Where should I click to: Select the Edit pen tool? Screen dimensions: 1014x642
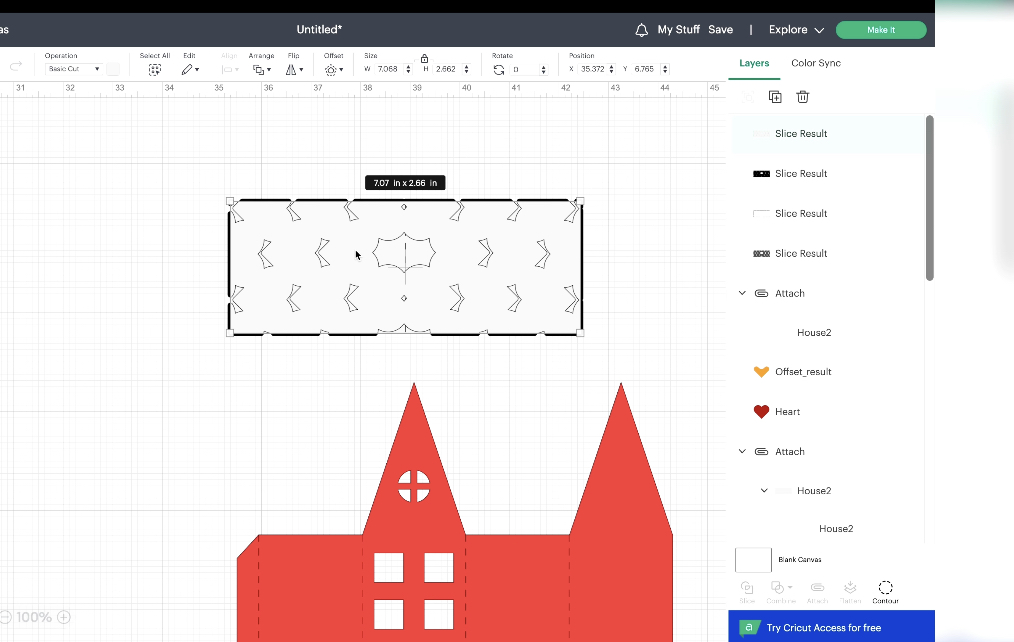[188, 68]
